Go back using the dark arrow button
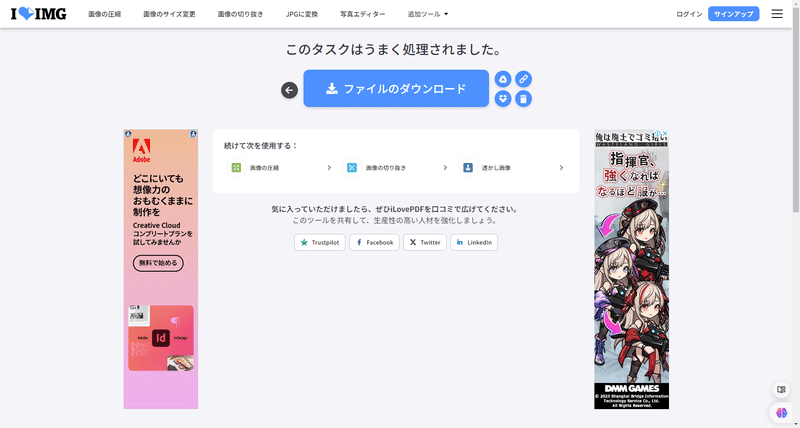Viewport: 800px width, 428px height. pos(289,90)
